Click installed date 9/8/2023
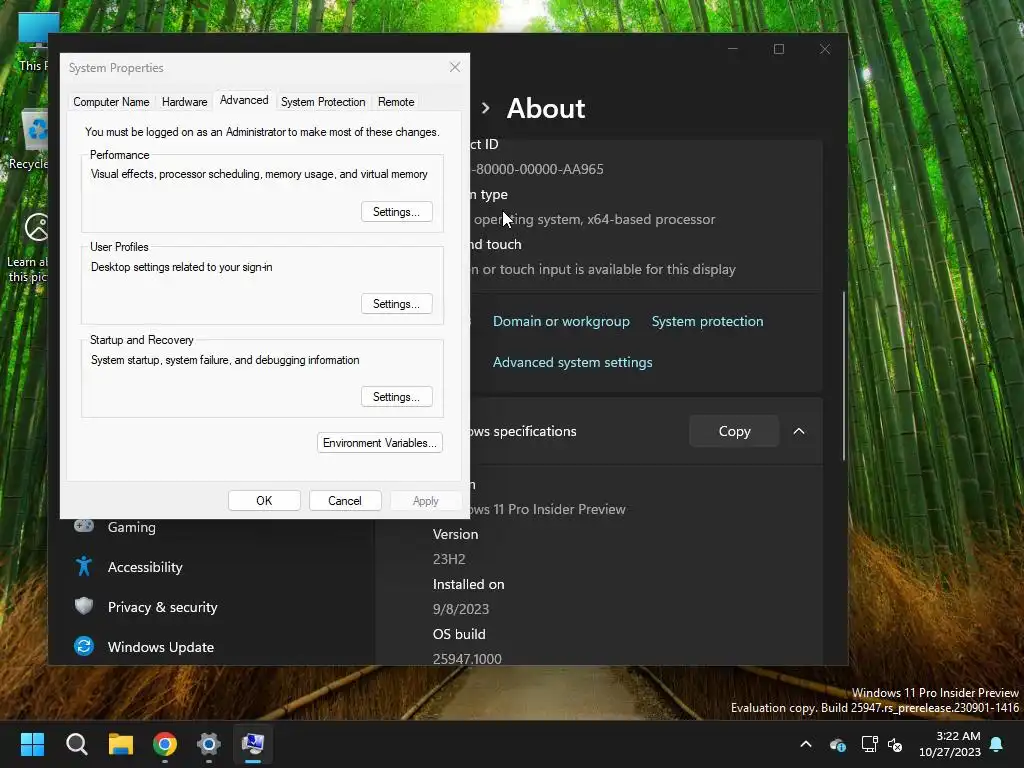This screenshot has height=768, width=1024. coord(460,609)
